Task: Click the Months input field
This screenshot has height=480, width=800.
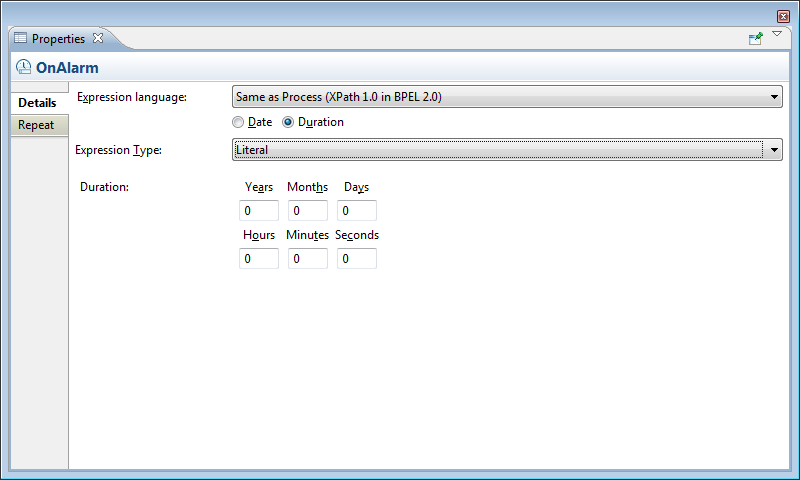Action: coord(308,211)
